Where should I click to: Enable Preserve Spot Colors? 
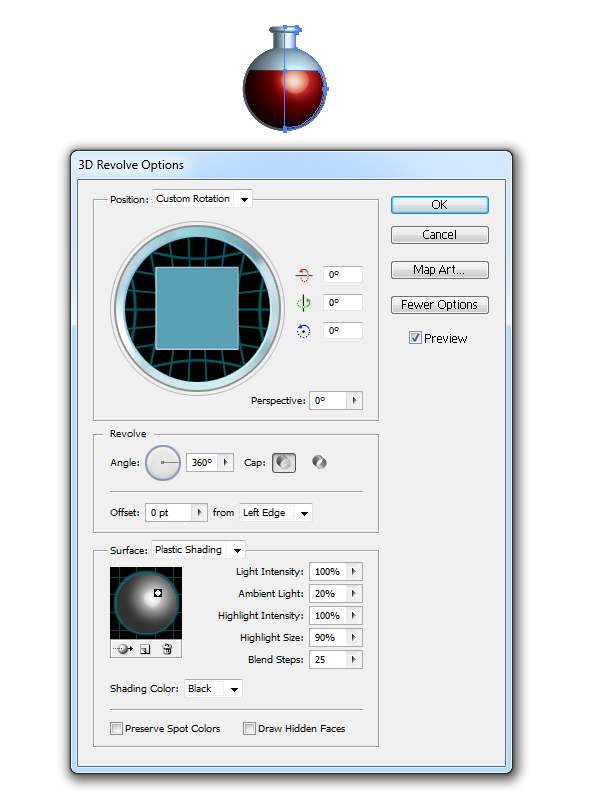pyautogui.click(x=117, y=728)
